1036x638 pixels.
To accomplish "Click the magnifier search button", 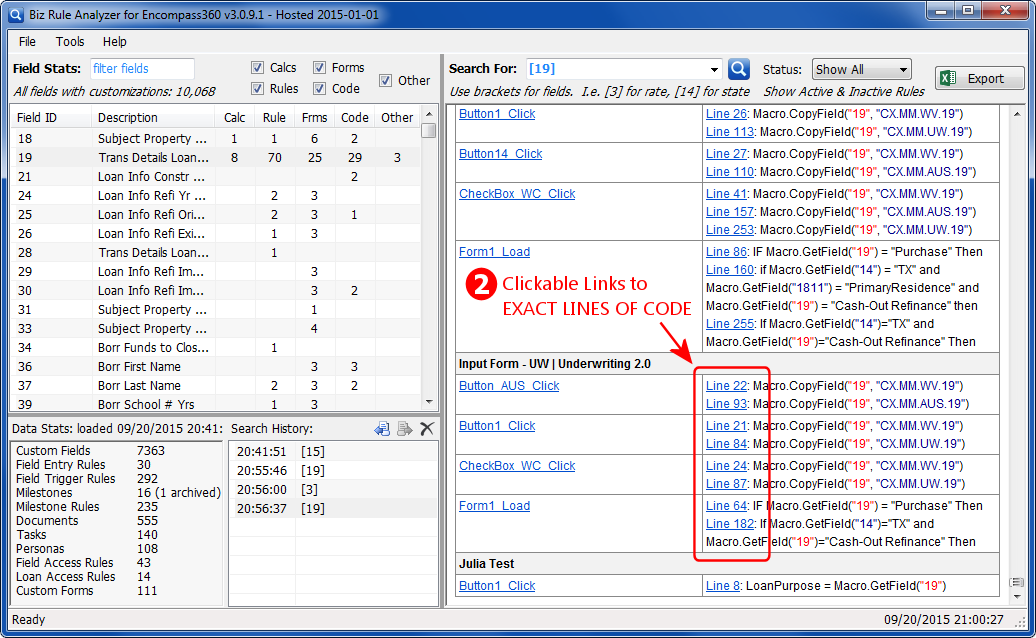I will click(739, 69).
